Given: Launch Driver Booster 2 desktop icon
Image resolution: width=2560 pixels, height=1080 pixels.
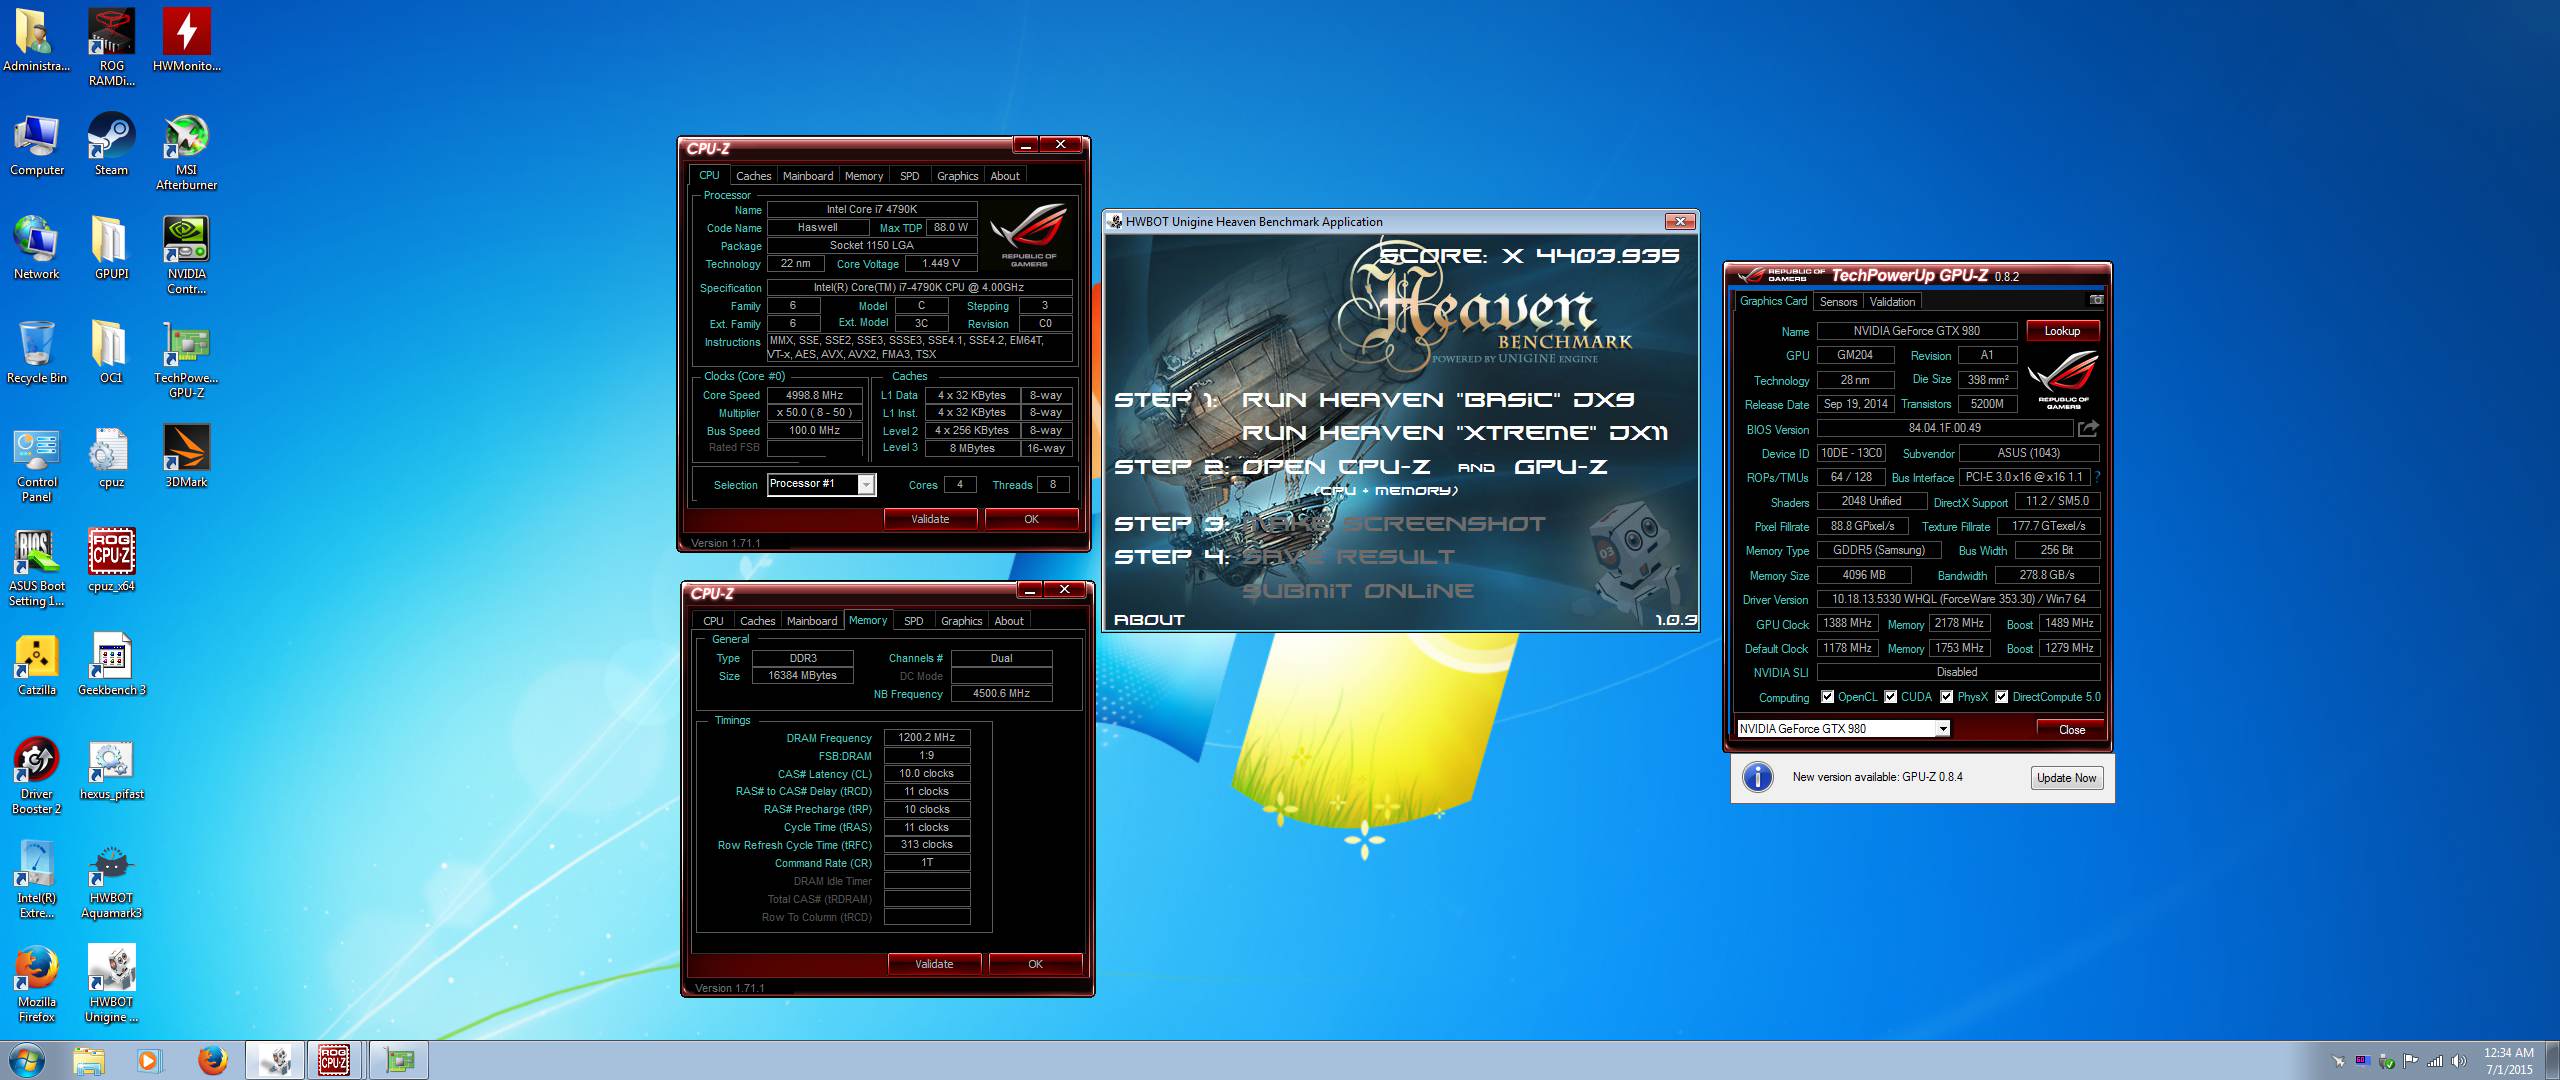Looking at the screenshot, I should [x=37, y=775].
